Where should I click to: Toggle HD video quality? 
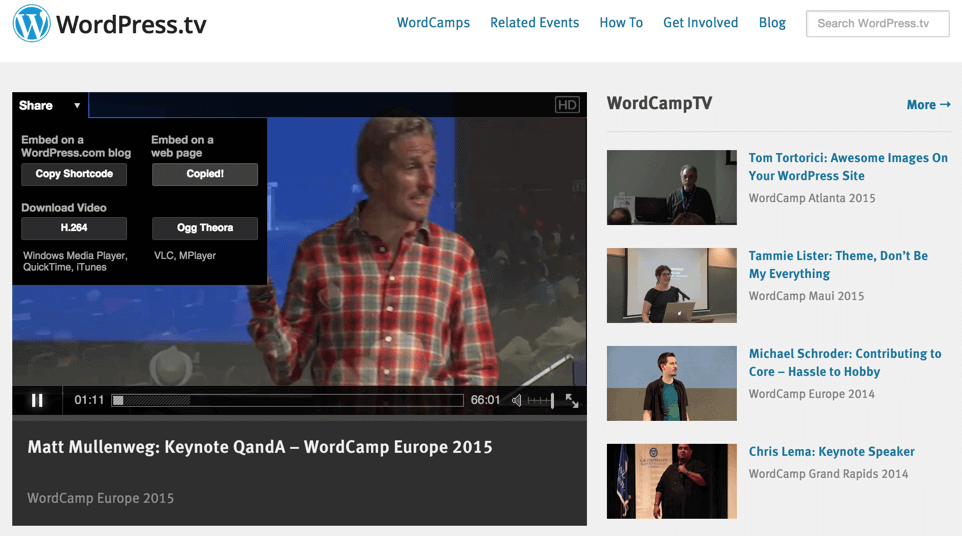[x=567, y=105]
